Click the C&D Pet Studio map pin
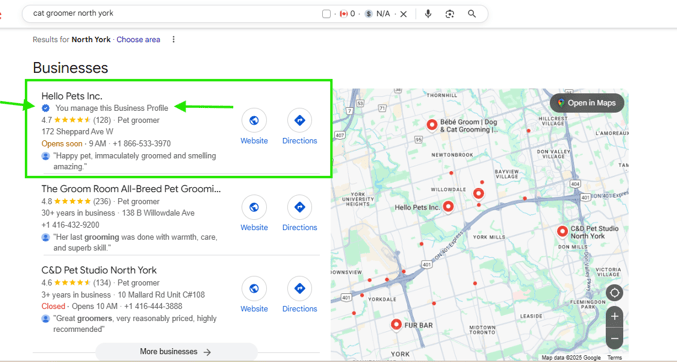The height and width of the screenshot is (362, 677). click(562, 232)
